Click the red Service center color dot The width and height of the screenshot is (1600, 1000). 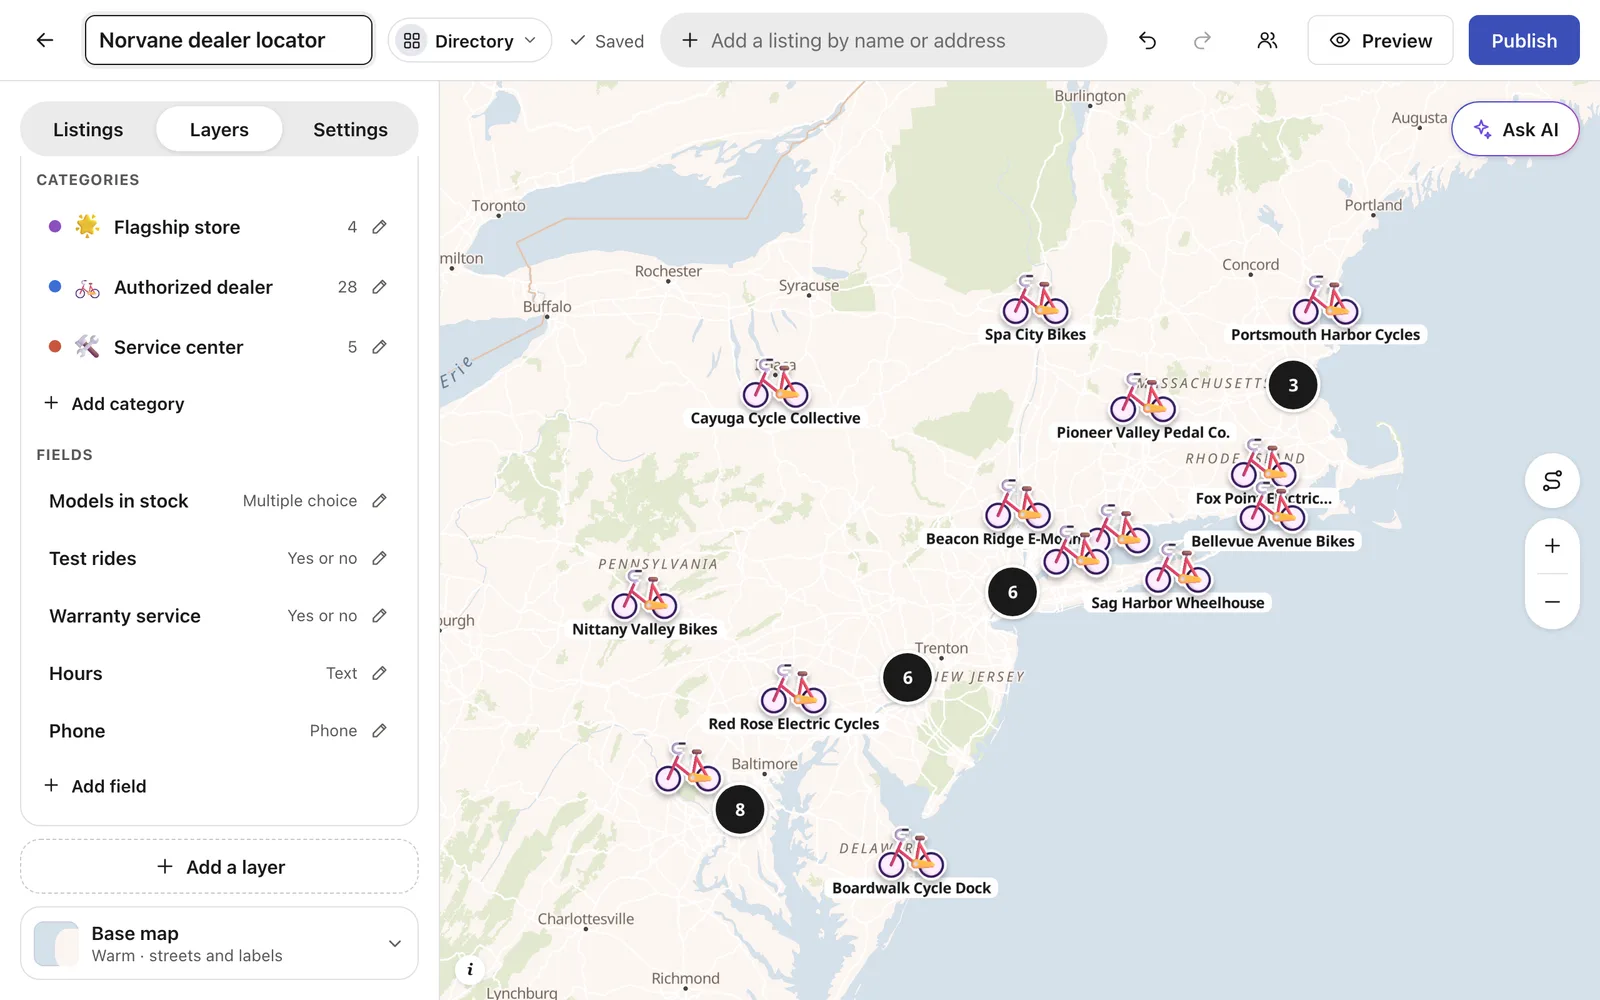(55, 347)
